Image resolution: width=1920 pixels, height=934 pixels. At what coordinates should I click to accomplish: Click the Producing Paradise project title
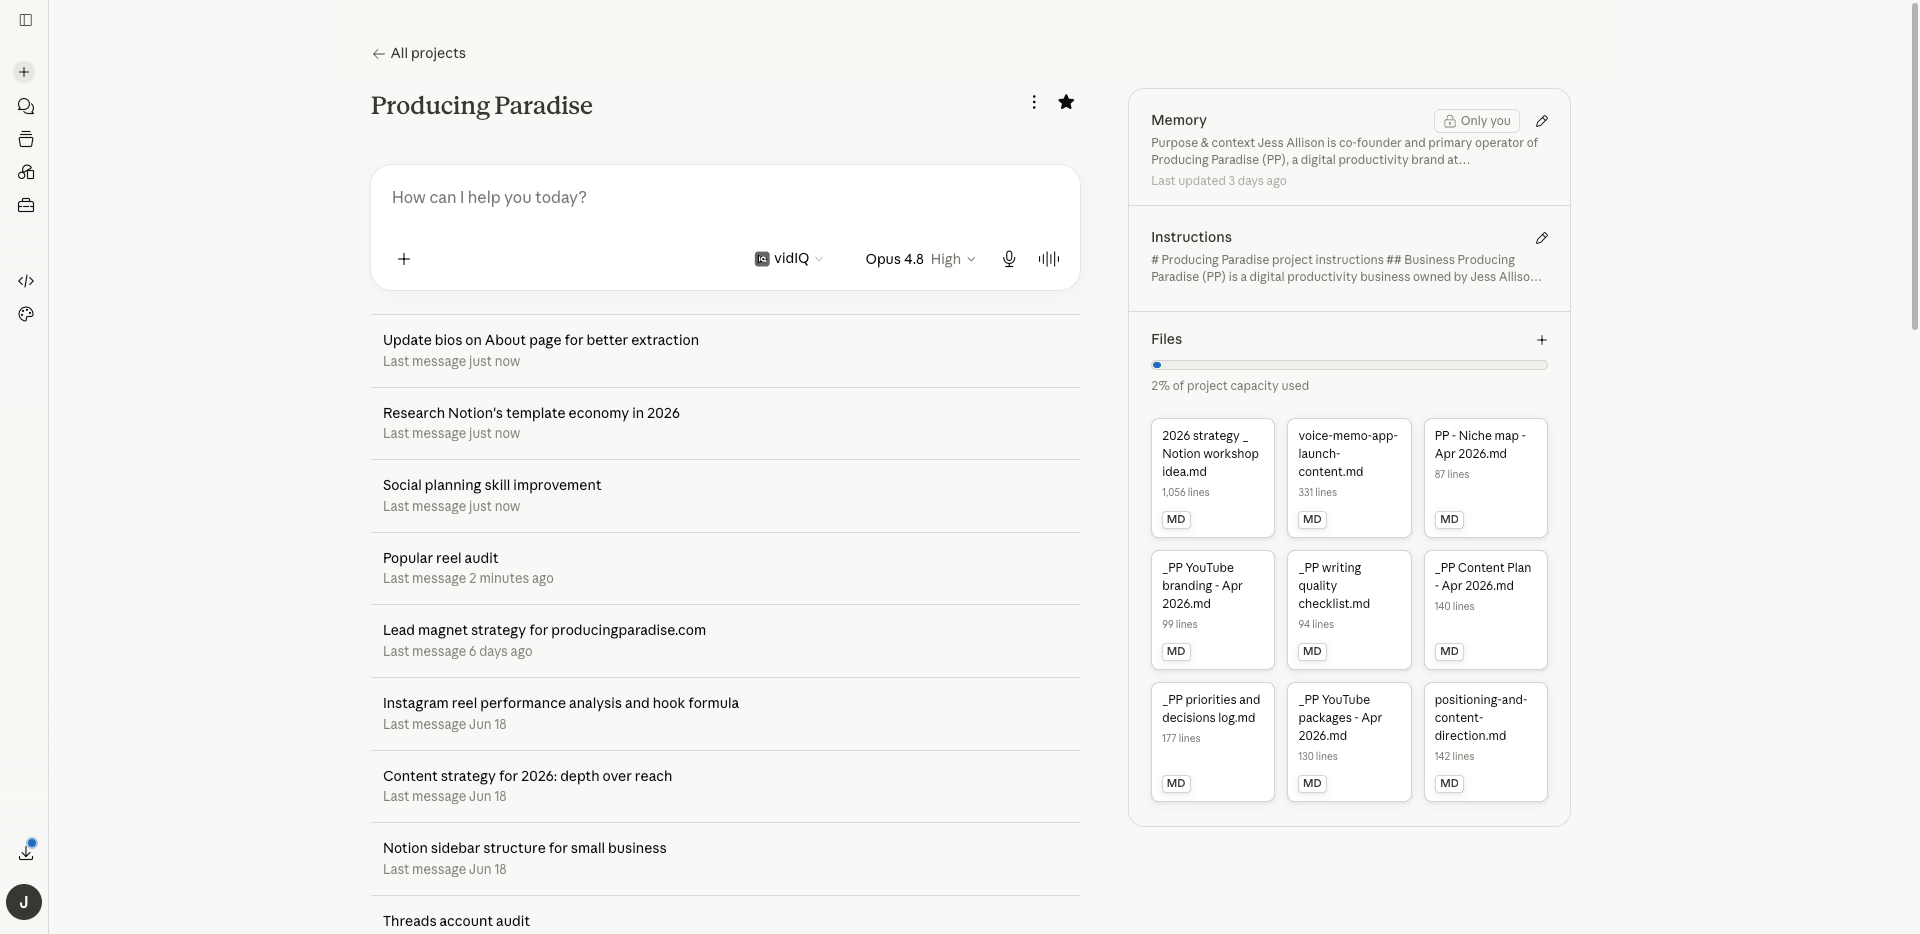pos(481,106)
